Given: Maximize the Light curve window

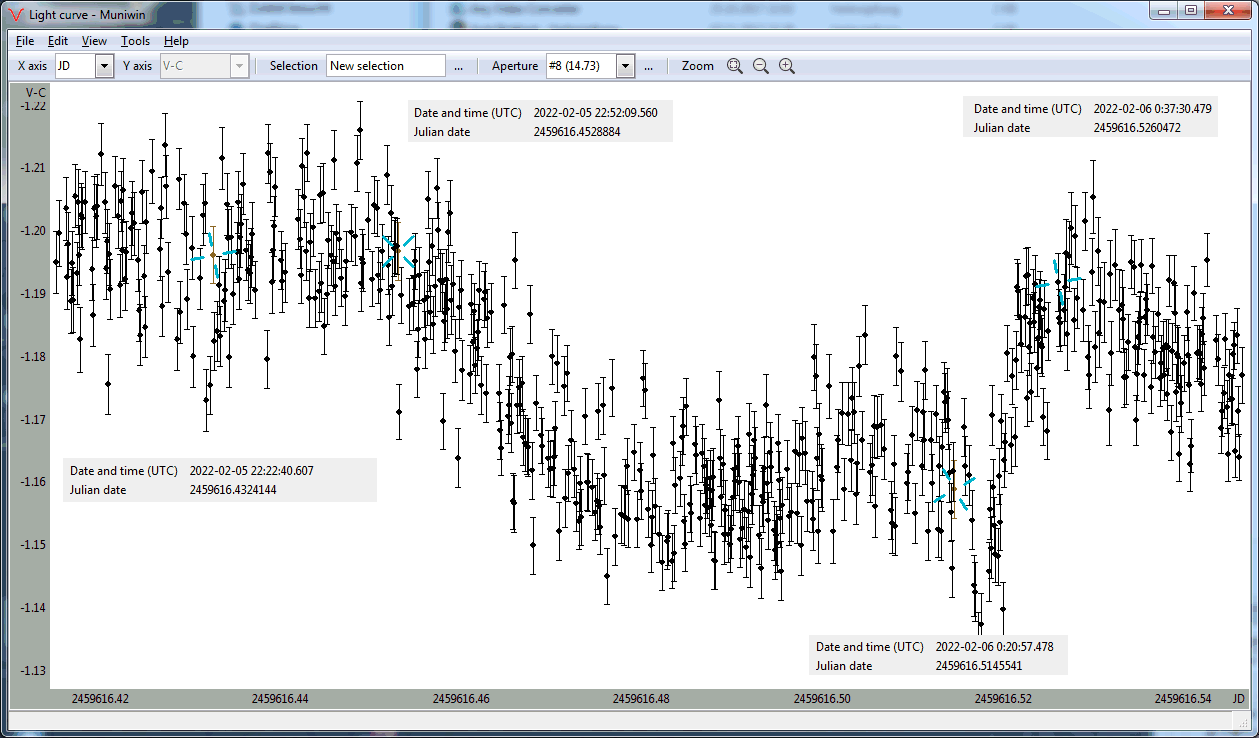Looking at the screenshot, I should coord(1190,10).
